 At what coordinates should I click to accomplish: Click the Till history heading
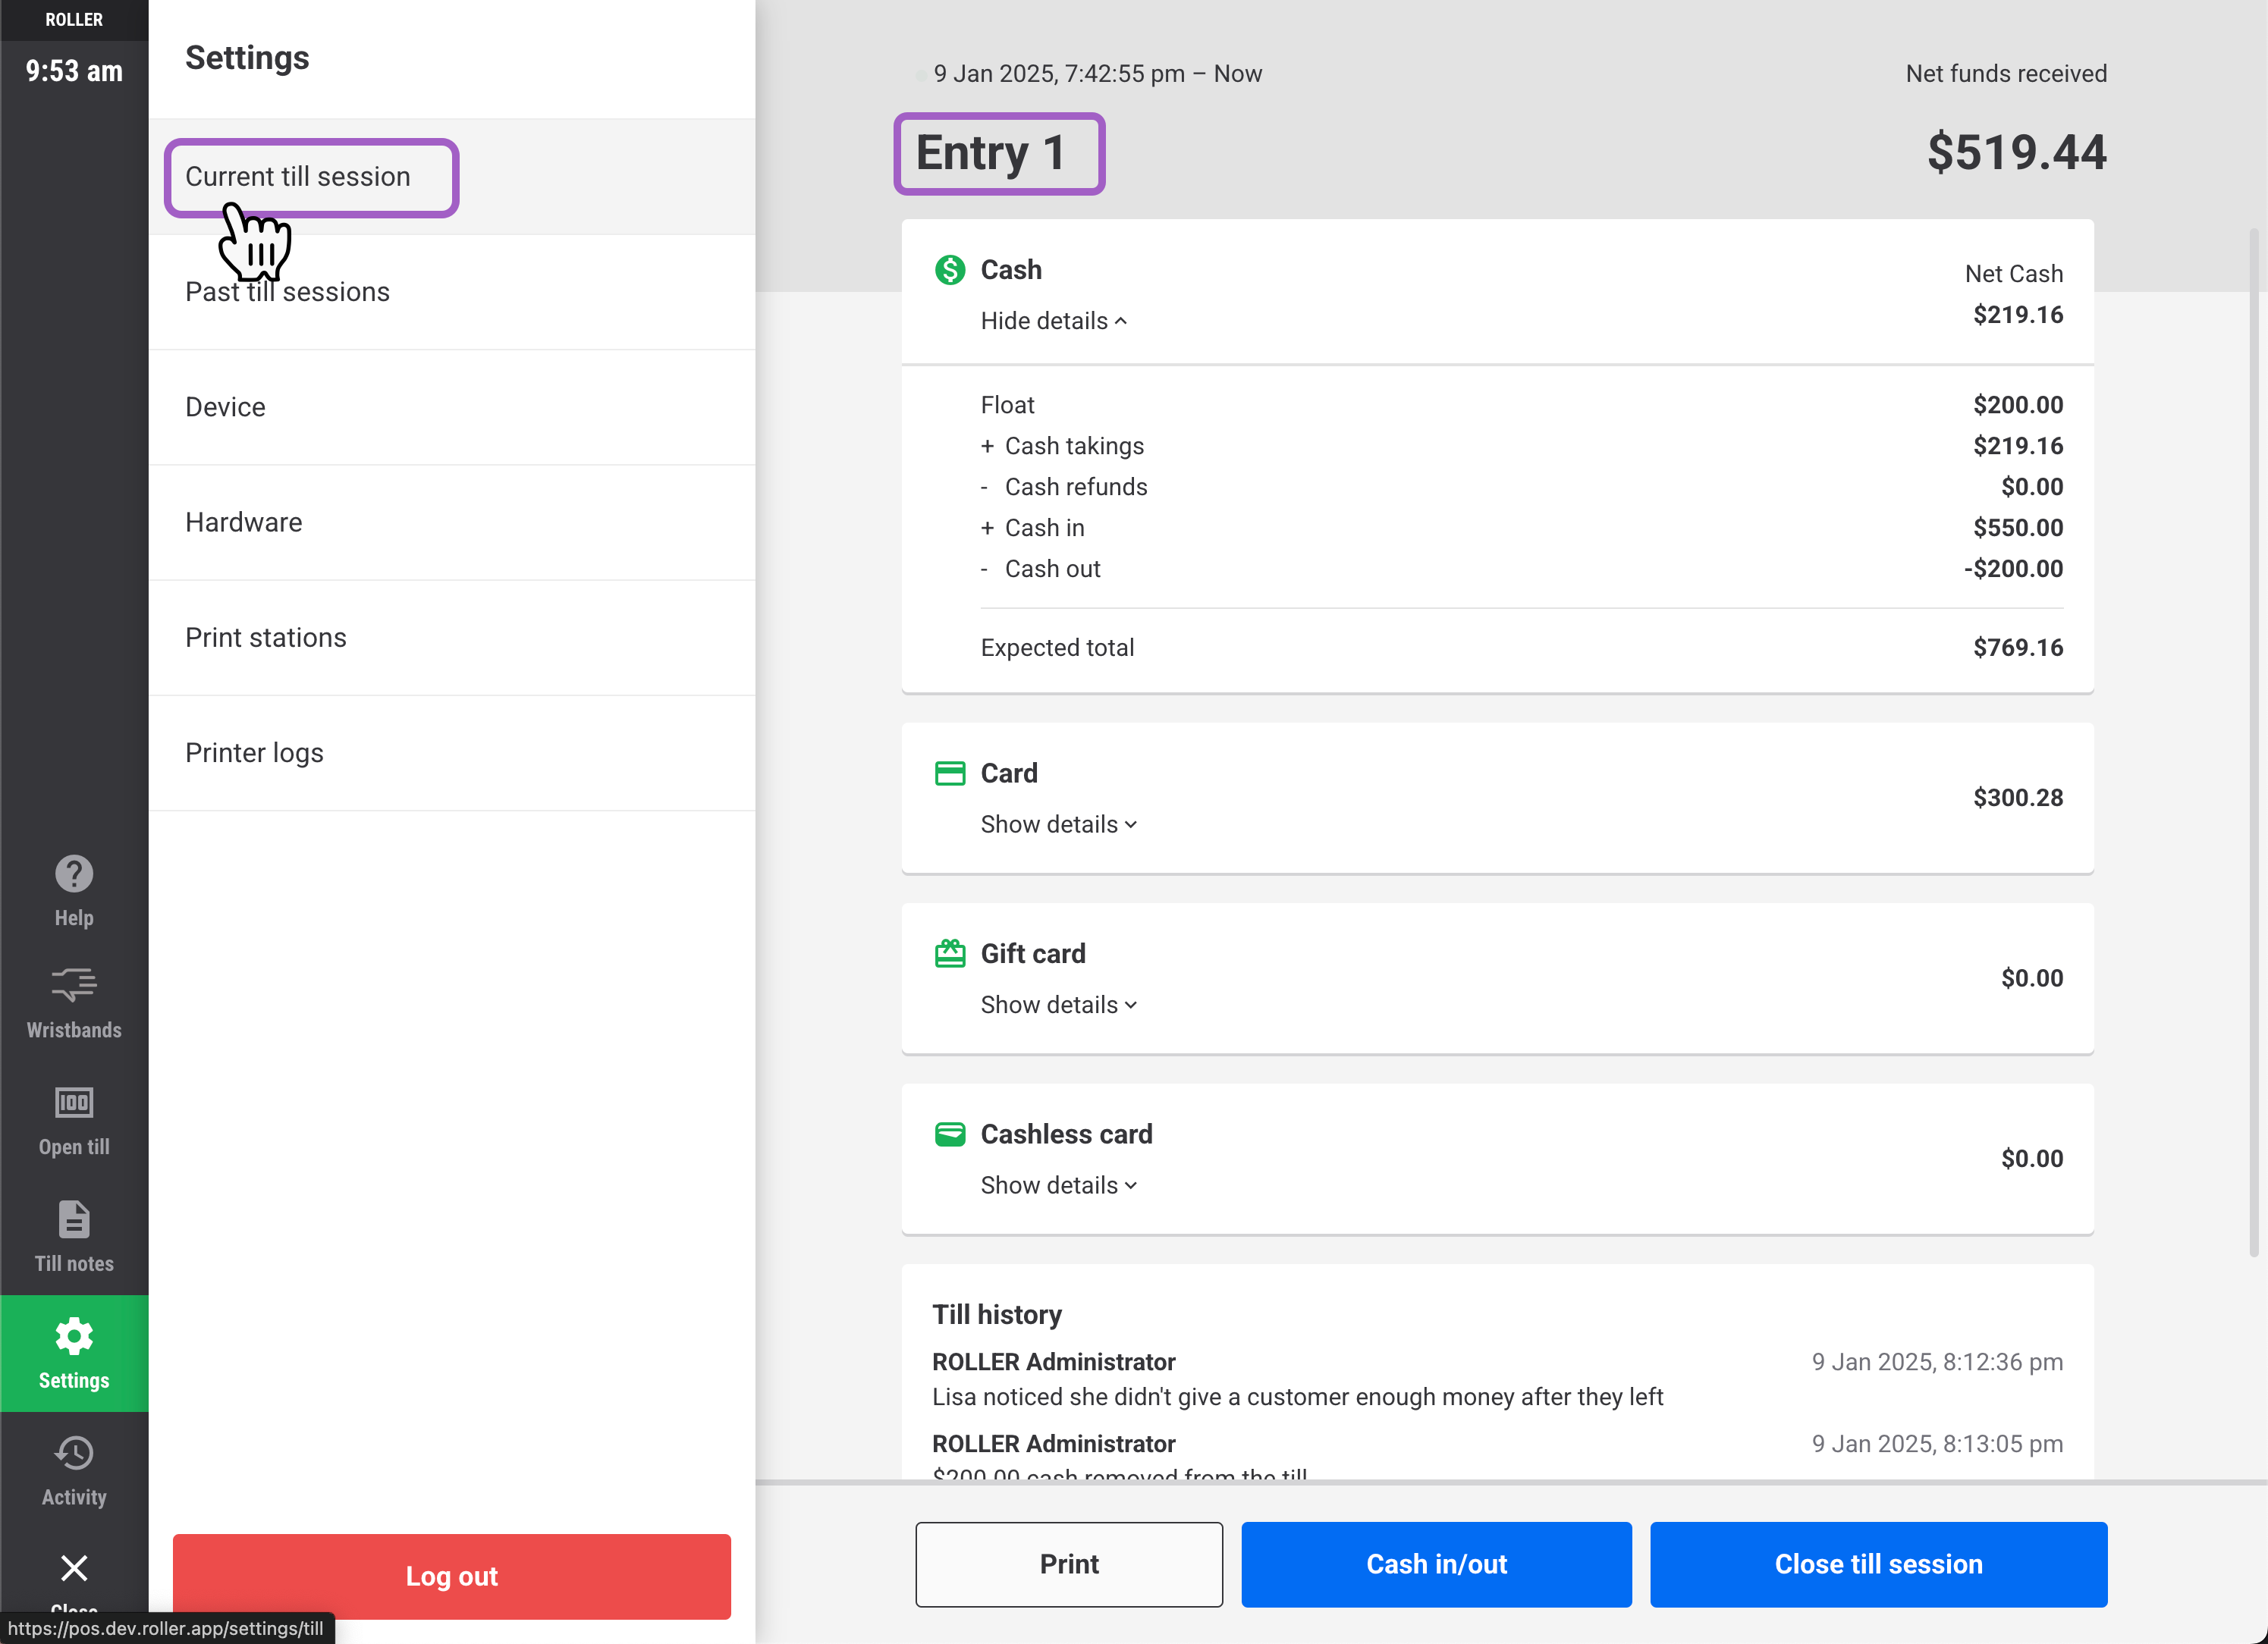coord(997,1314)
